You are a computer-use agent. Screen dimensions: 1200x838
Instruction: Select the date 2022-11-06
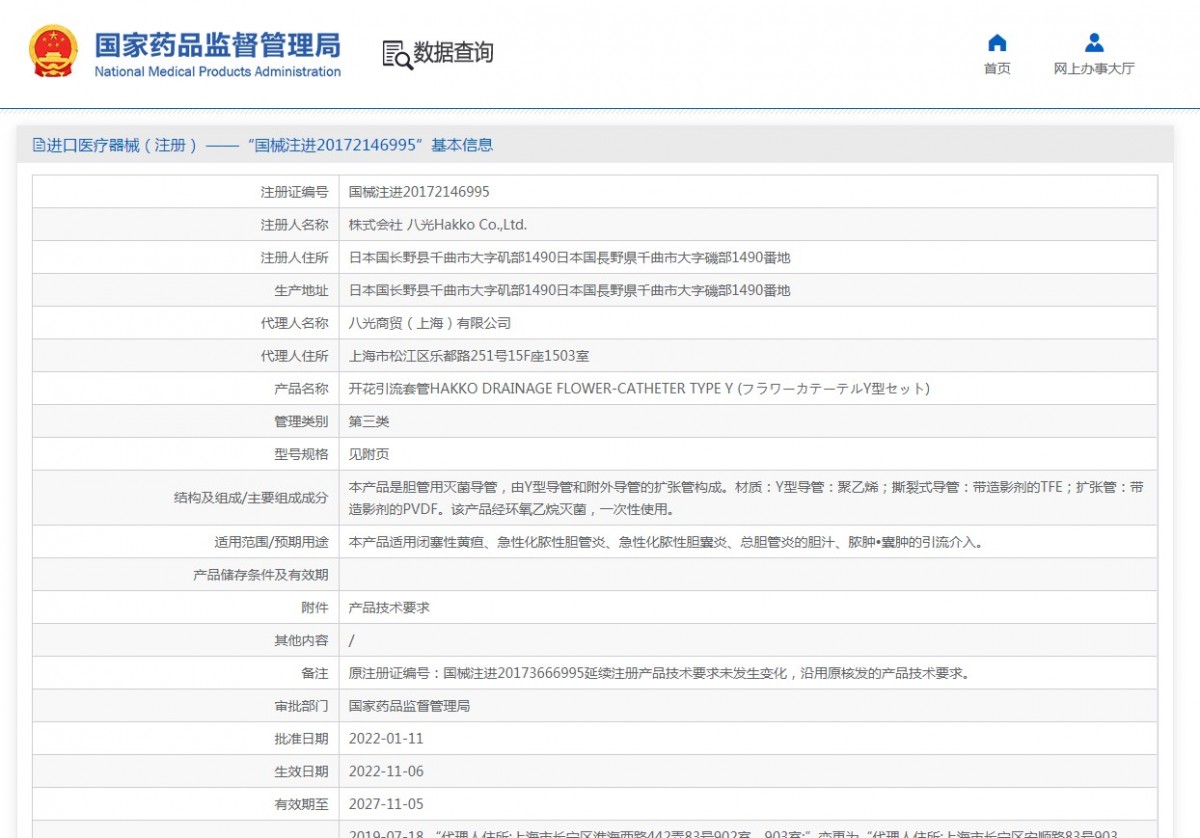386,772
